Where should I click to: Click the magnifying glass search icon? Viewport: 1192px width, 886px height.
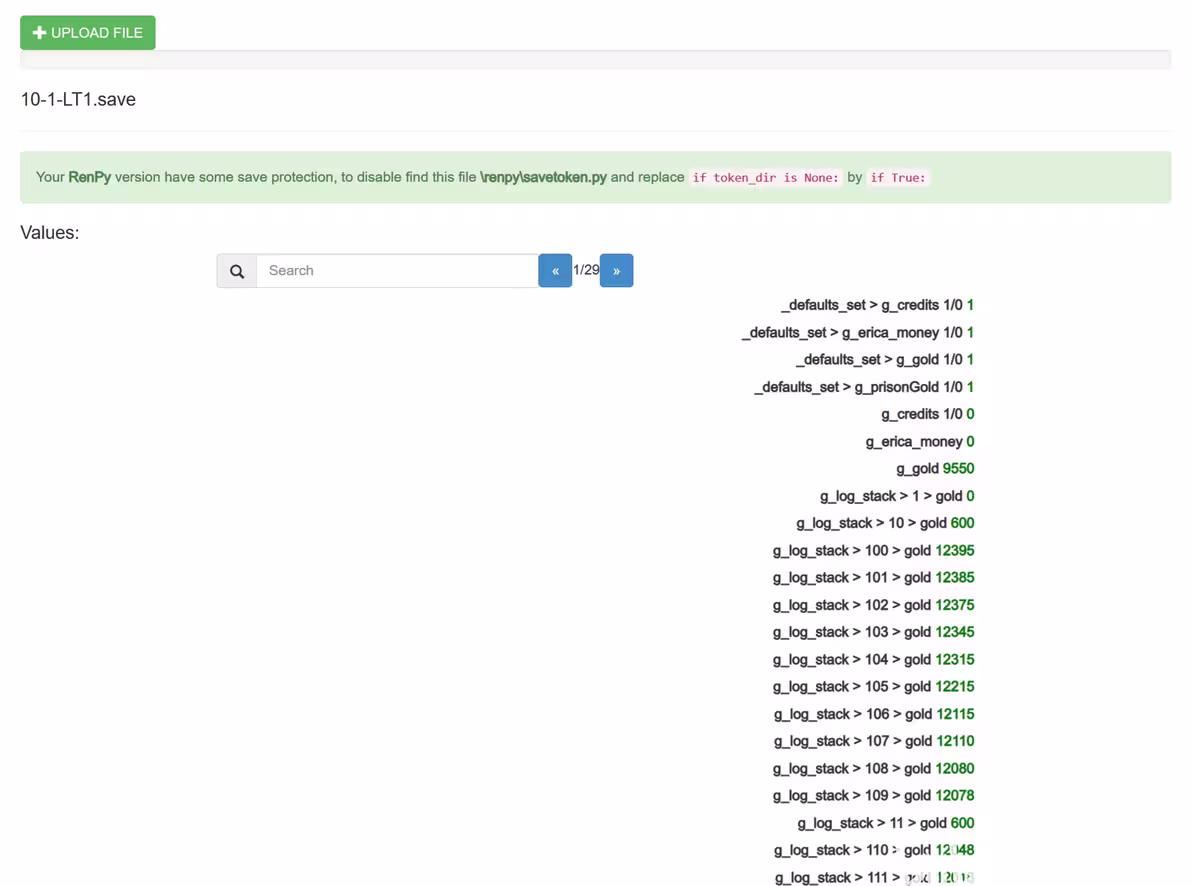[x=236, y=271]
